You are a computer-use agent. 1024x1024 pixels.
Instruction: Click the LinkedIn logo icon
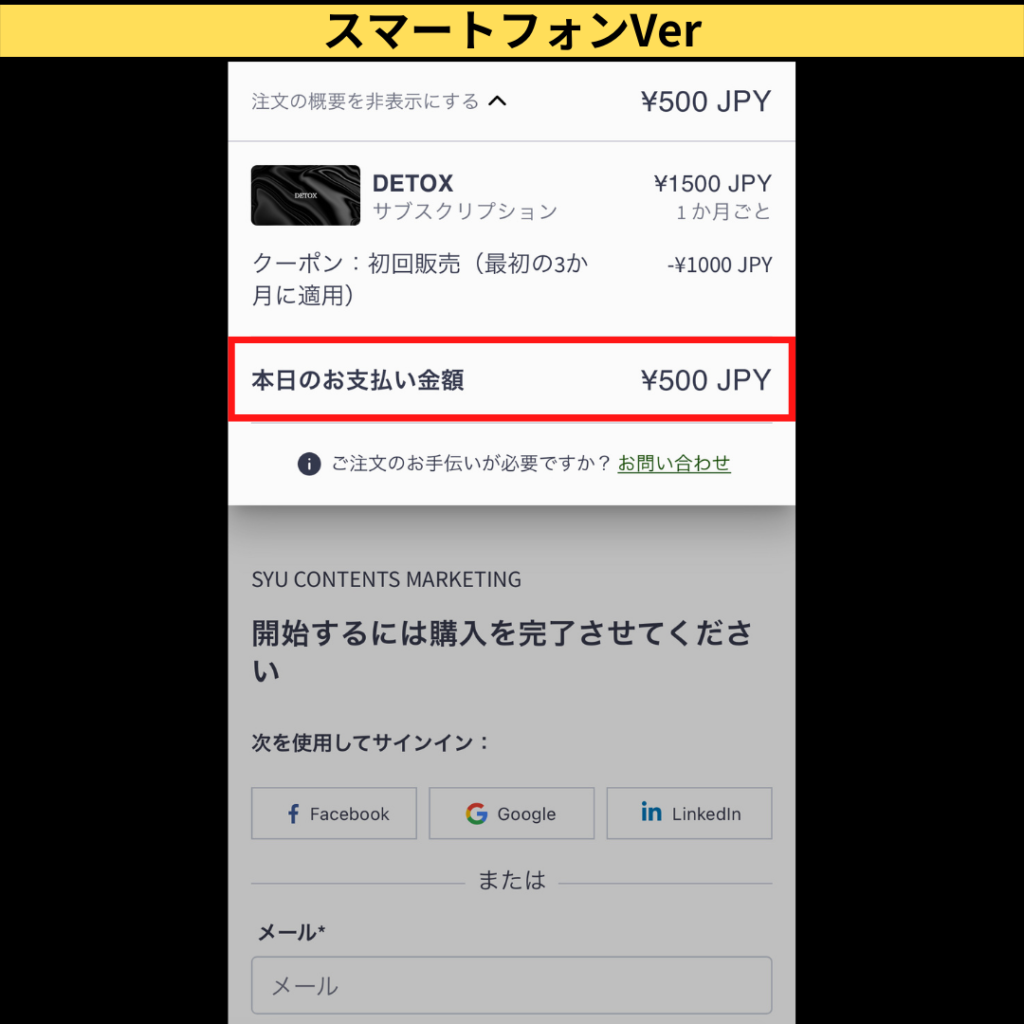tap(651, 812)
